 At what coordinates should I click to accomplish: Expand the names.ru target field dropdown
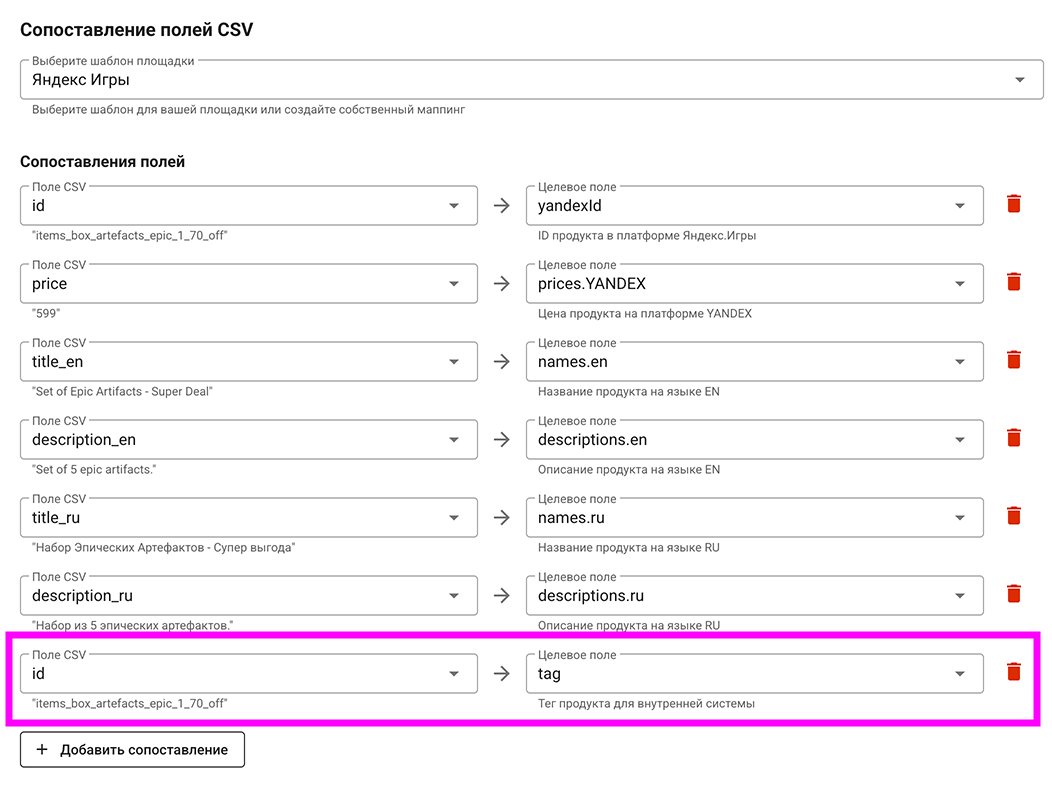click(x=754, y=518)
